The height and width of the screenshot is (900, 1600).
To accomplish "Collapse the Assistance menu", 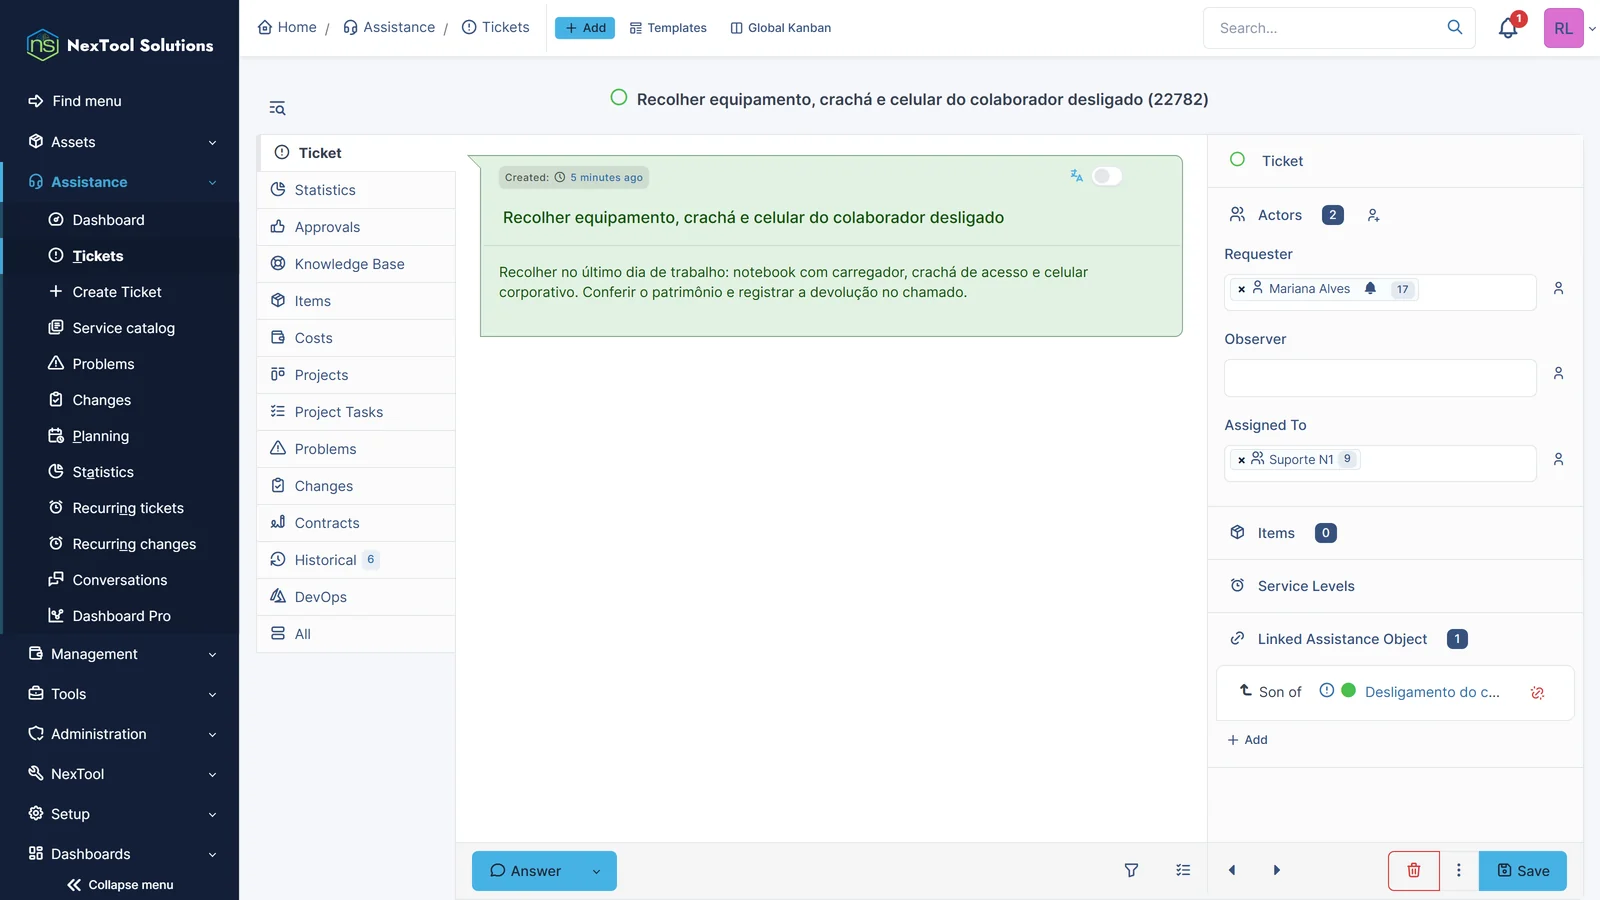I will 120,182.
